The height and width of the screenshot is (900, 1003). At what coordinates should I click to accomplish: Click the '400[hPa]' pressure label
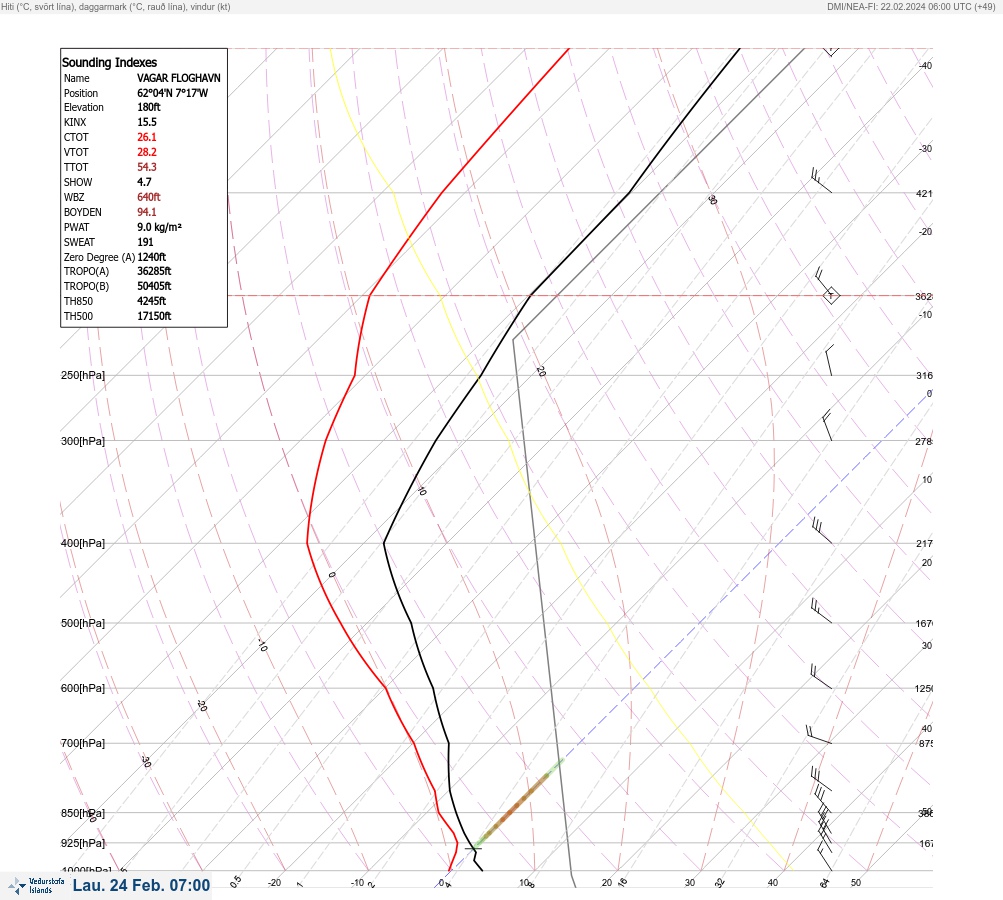[x=83, y=543]
